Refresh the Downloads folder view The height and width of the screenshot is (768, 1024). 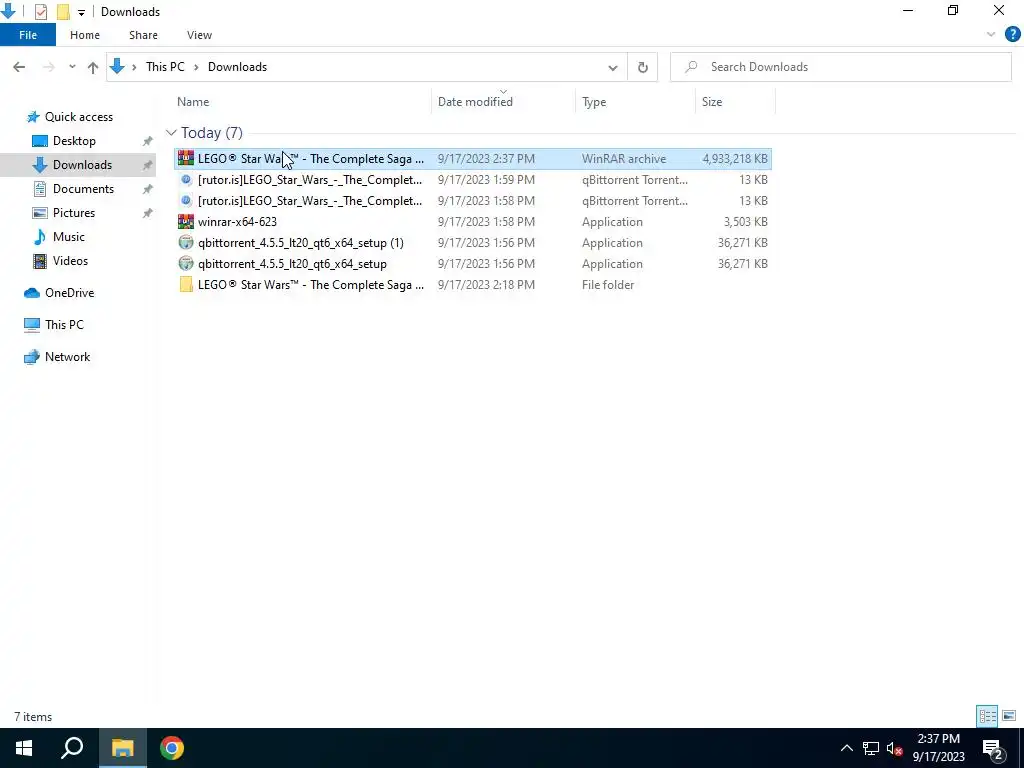point(643,67)
